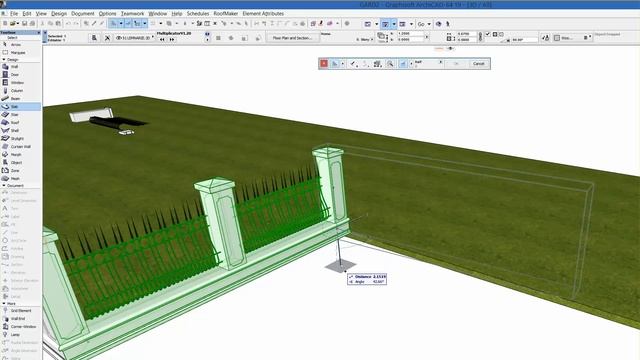Open the Window menu

click(x=158, y=13)
